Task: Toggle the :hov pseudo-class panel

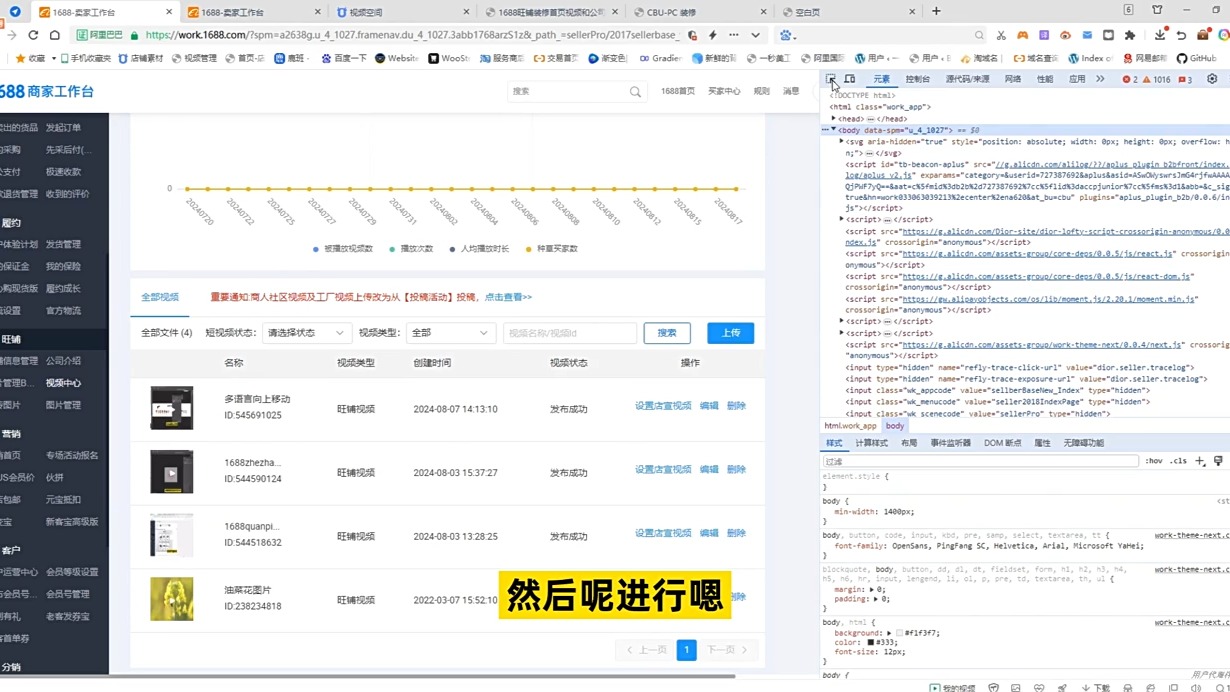Action: 1154,460
